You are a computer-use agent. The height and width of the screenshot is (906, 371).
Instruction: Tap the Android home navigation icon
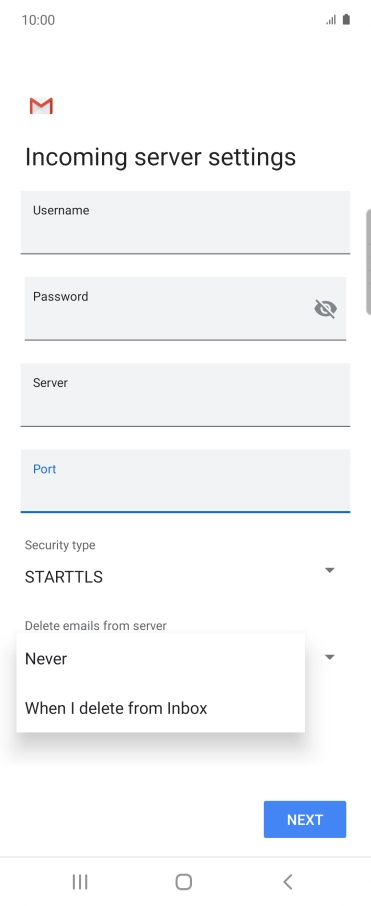click(x=184, y=882)
